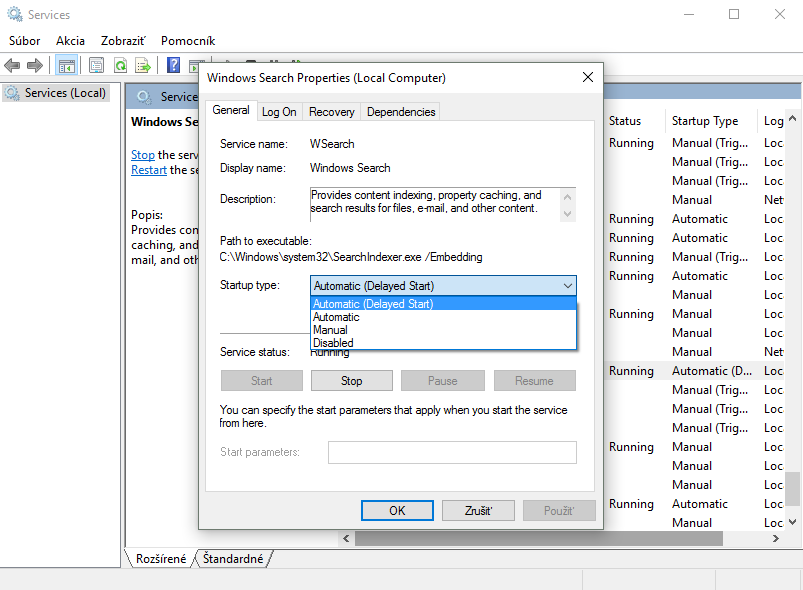Select the Automatic (D... startup type row
The width and height of the screenshot is (803, 590).
click(712, 371)
